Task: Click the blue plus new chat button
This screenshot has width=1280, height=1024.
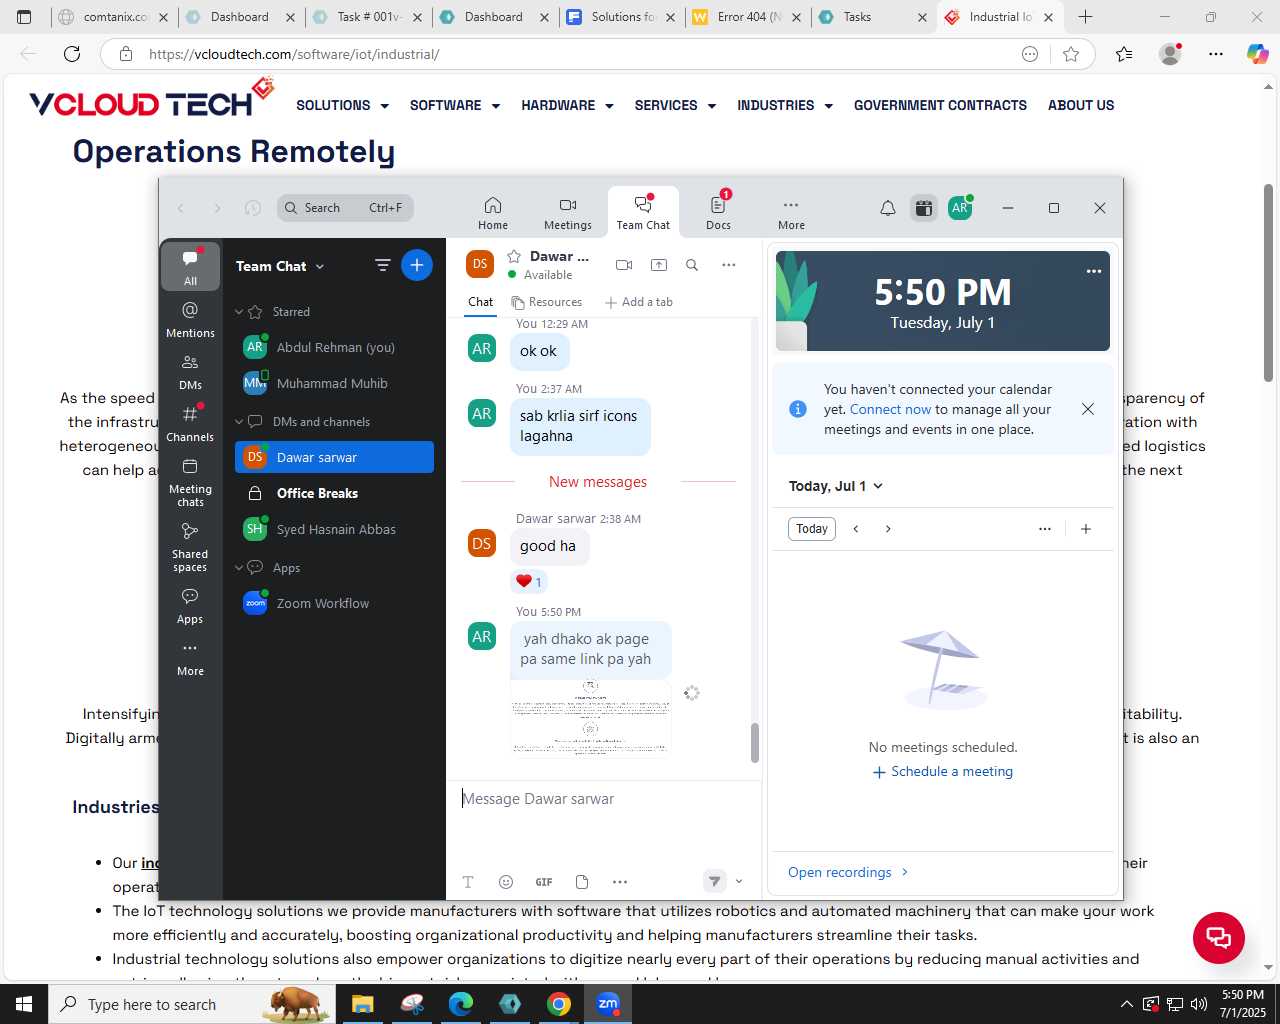Action: [x=417, y=265]
